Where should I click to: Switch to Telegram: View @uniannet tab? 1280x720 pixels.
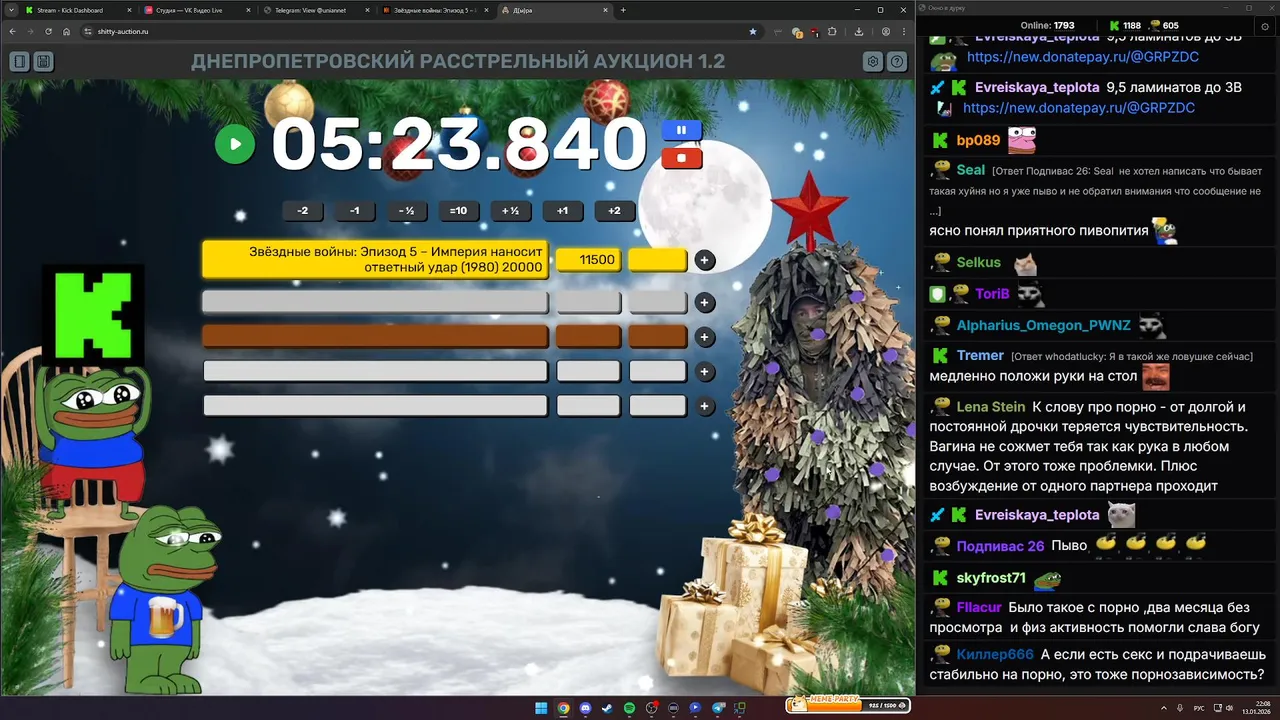[x=315, y=10]
